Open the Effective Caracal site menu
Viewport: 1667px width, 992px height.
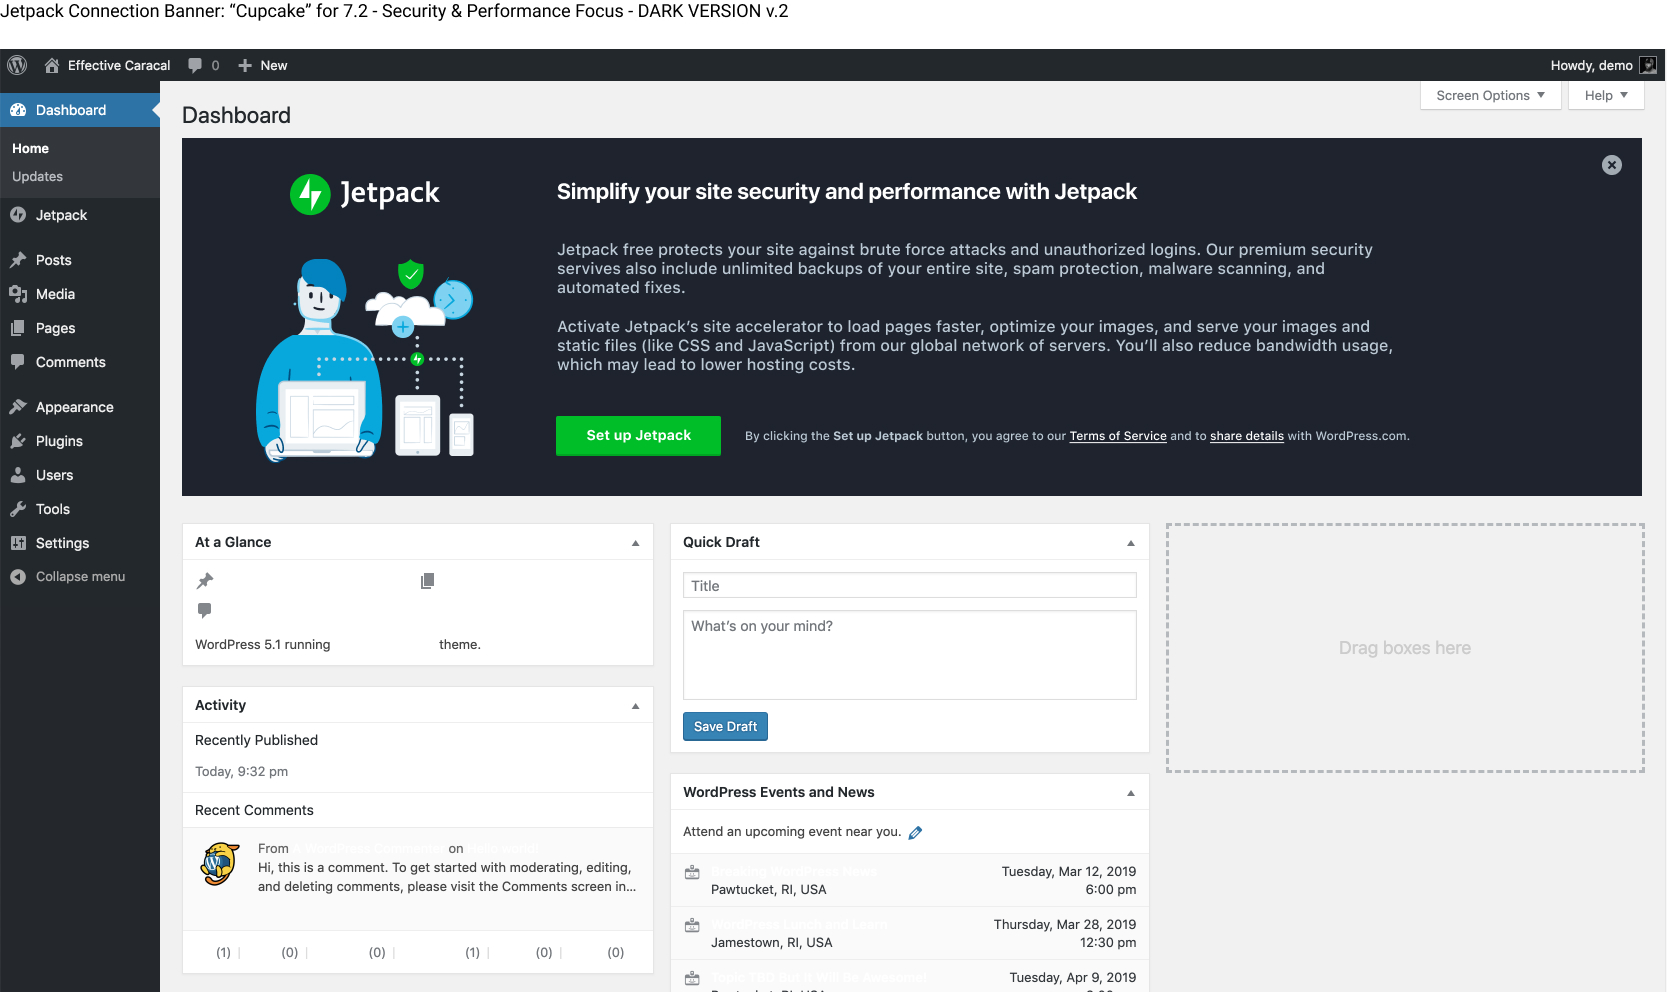107,65
